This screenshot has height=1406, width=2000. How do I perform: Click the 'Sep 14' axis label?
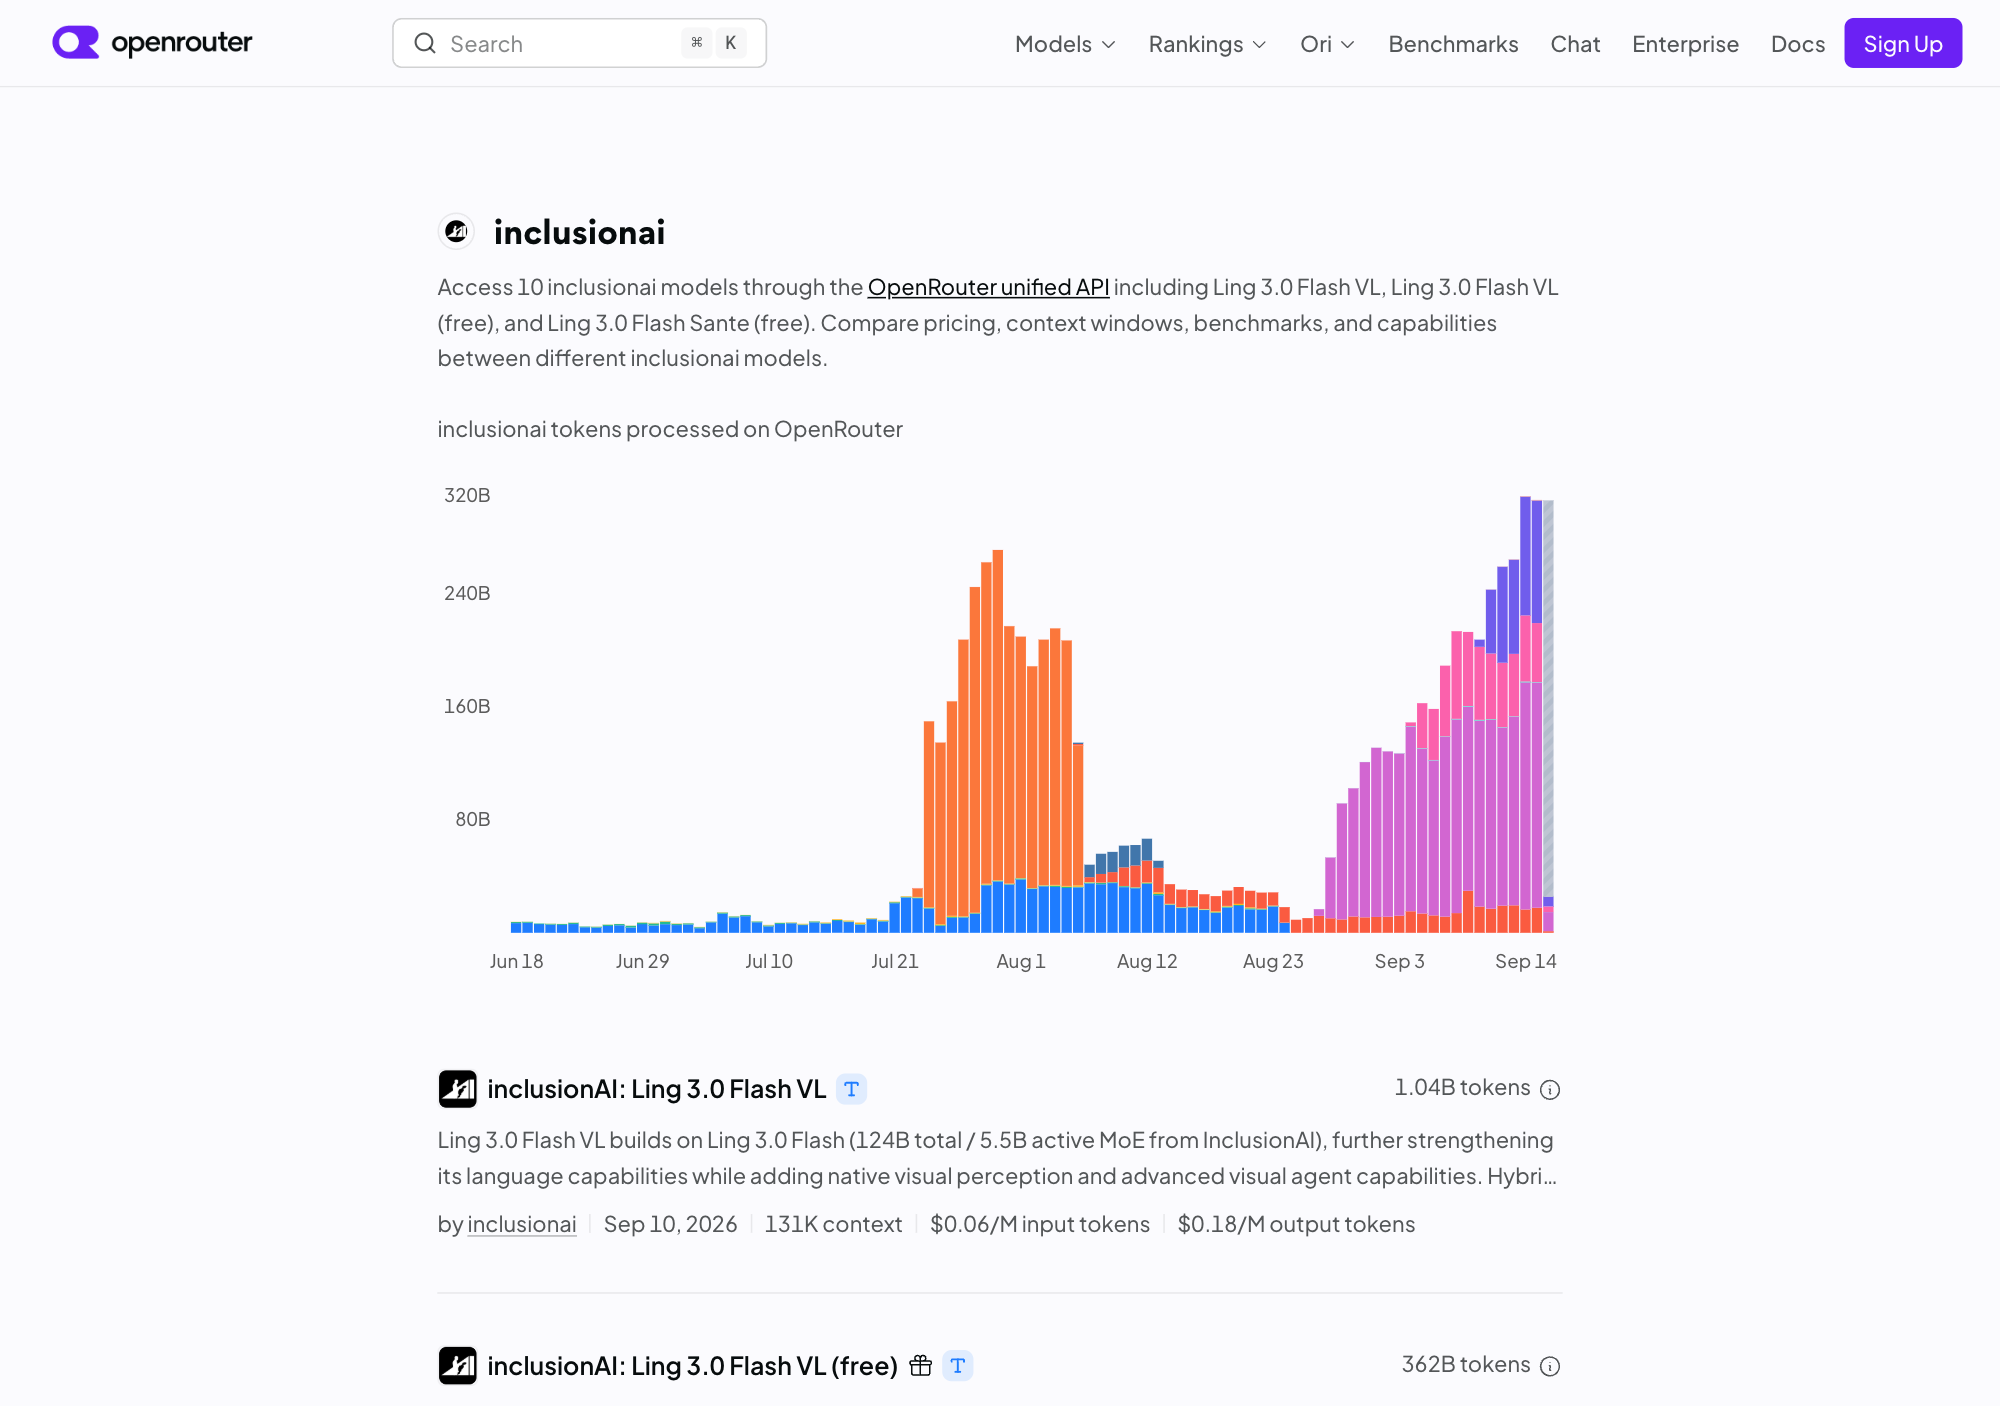(x=1525, y=962)
